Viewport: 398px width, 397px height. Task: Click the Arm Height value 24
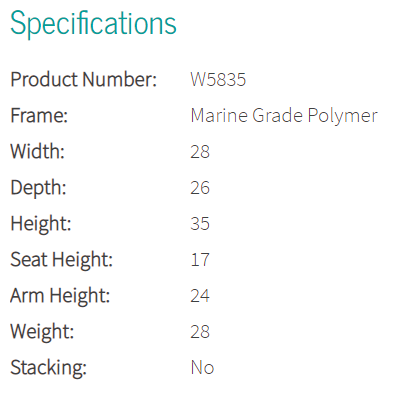point(200,296)
